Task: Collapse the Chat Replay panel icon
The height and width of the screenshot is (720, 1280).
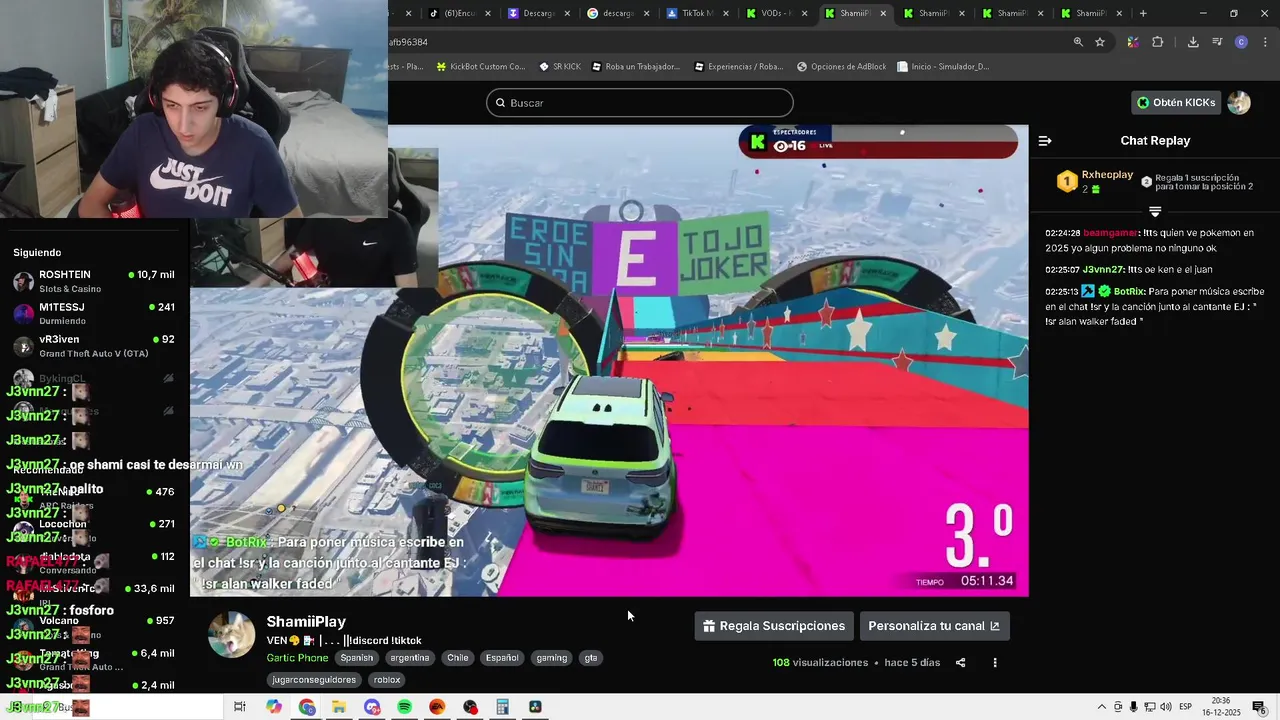Action: click(x=1045, y=141)
